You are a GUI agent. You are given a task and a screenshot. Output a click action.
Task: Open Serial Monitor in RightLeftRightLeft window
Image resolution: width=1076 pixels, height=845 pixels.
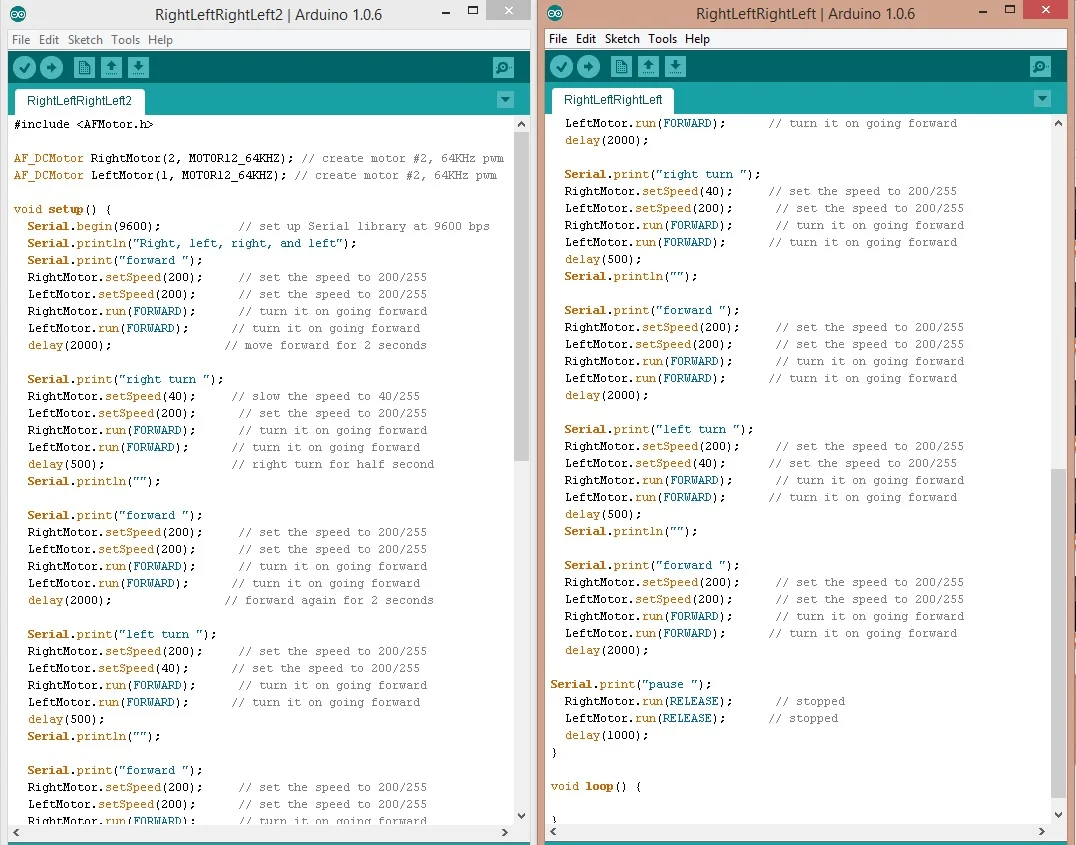pyautogui.click(x=1040, y=67)
